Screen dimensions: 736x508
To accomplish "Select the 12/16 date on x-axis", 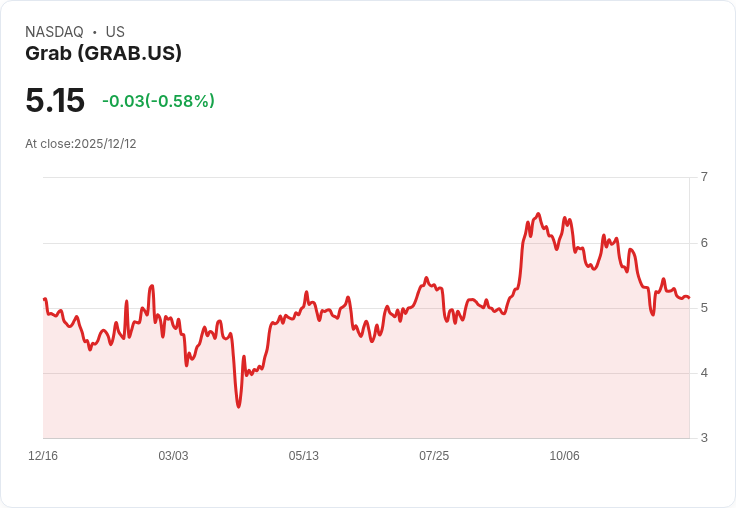I will (x=43, y=456).
